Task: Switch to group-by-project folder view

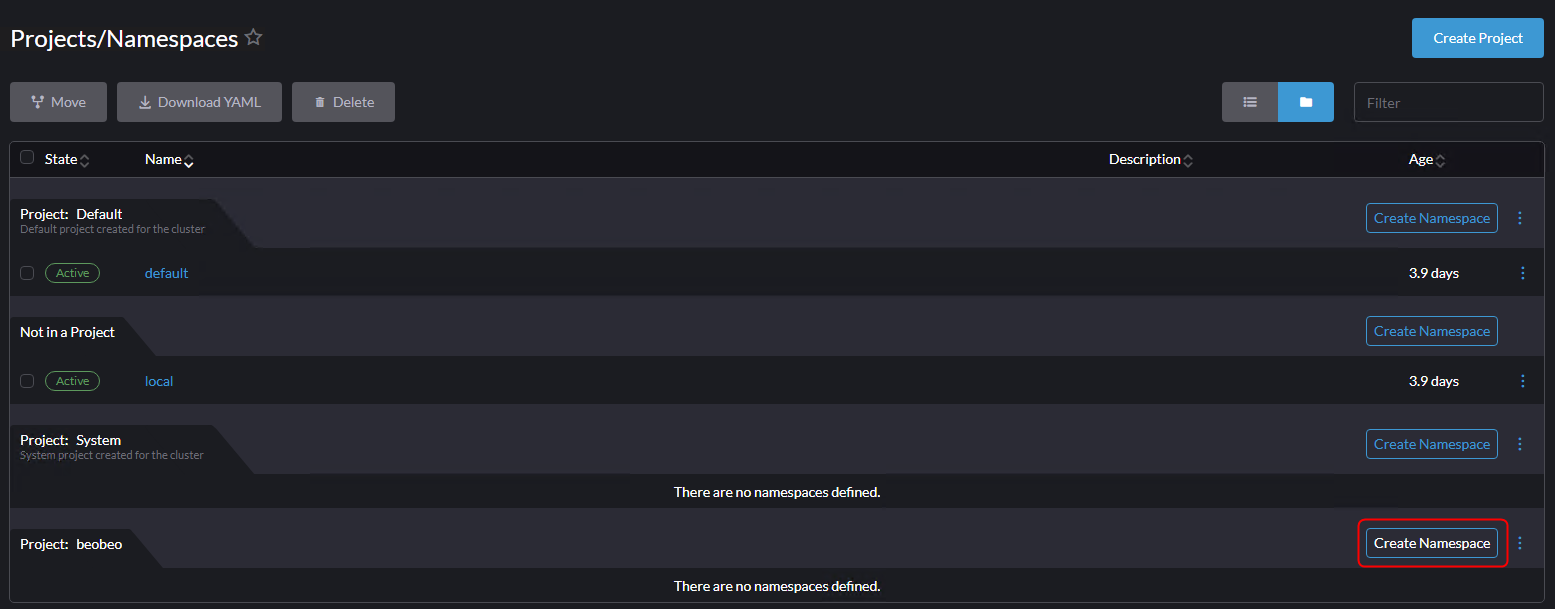Action: (1305, 102)
